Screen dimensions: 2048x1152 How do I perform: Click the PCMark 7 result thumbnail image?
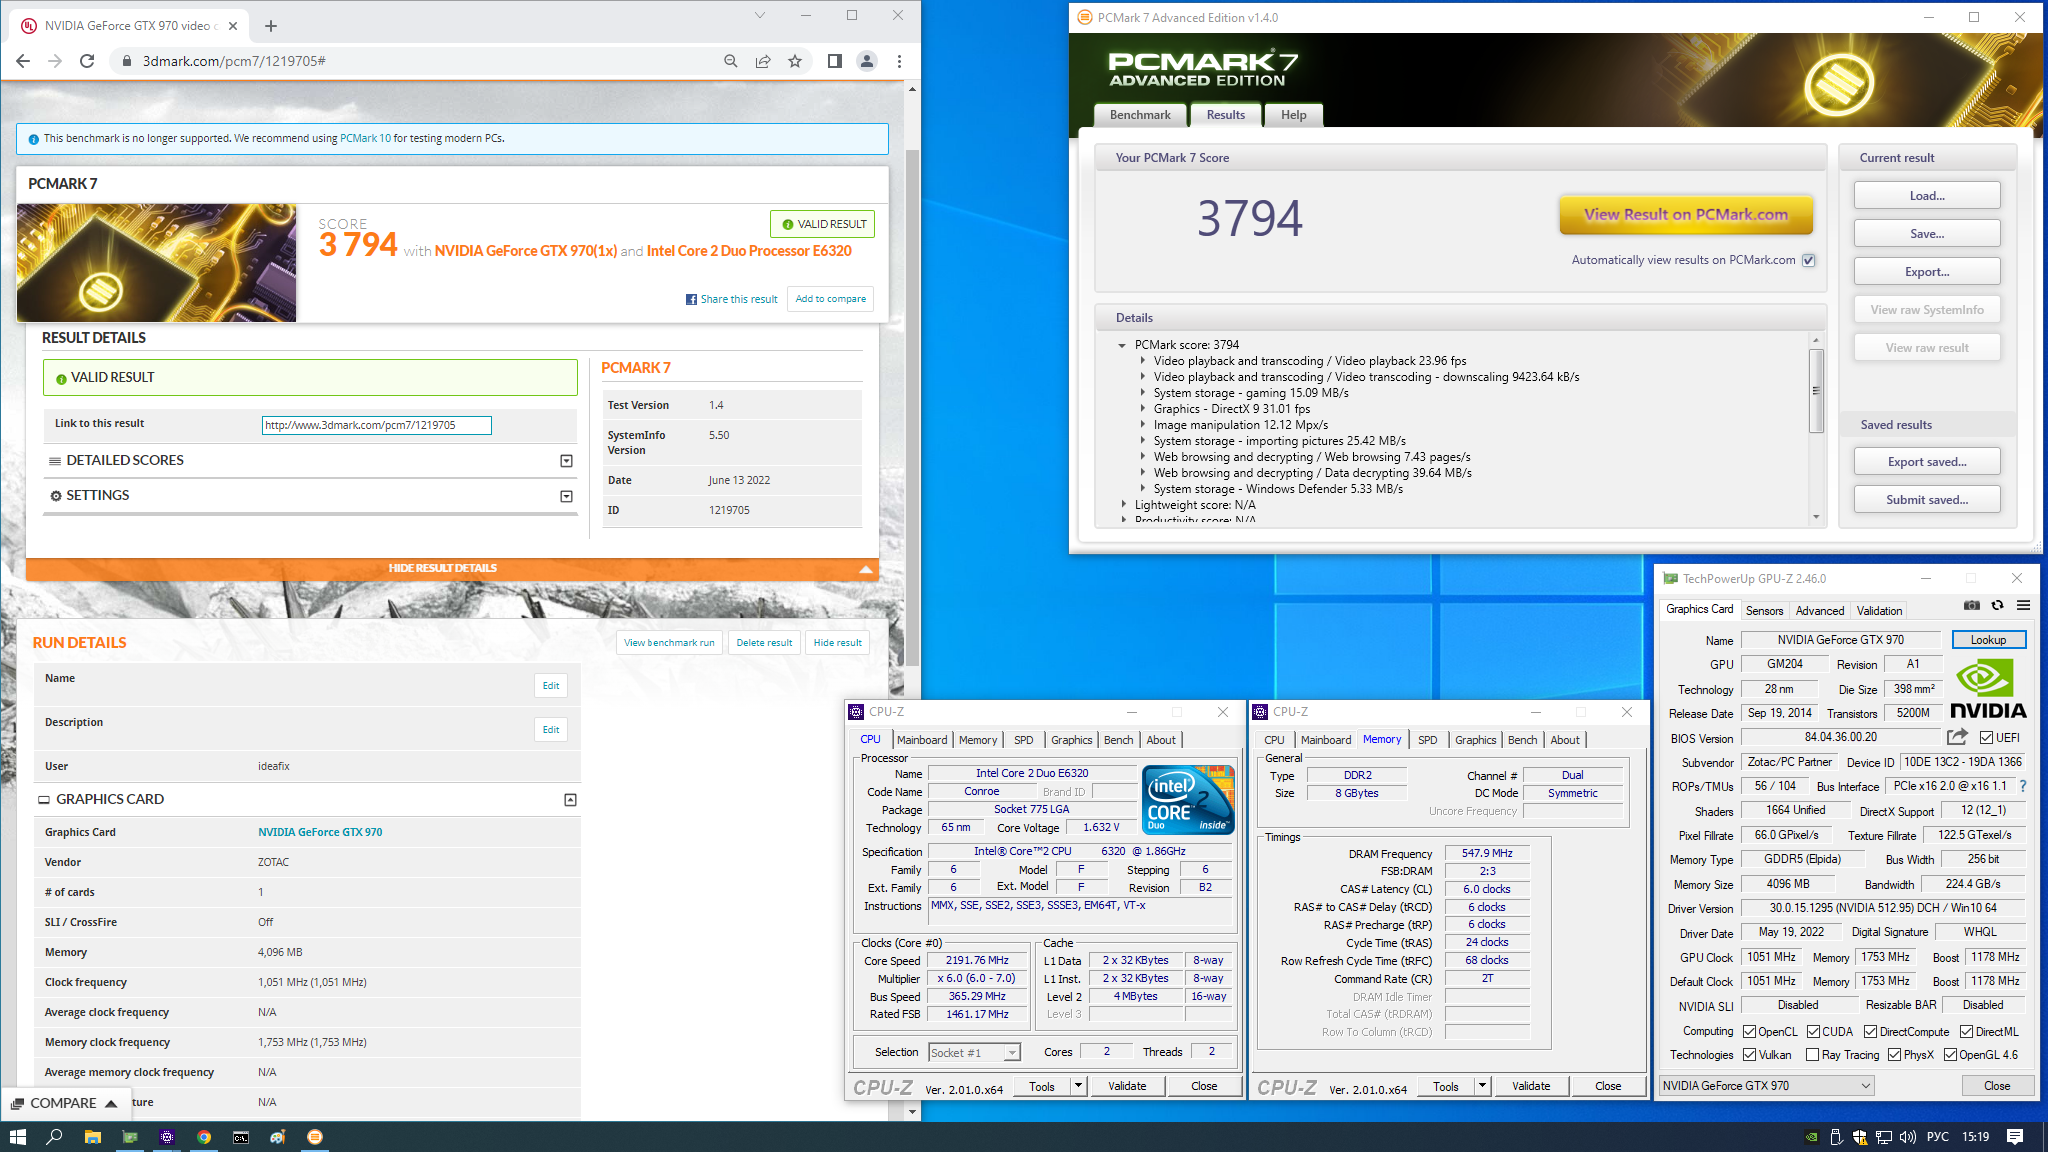[x=157, y=263]
